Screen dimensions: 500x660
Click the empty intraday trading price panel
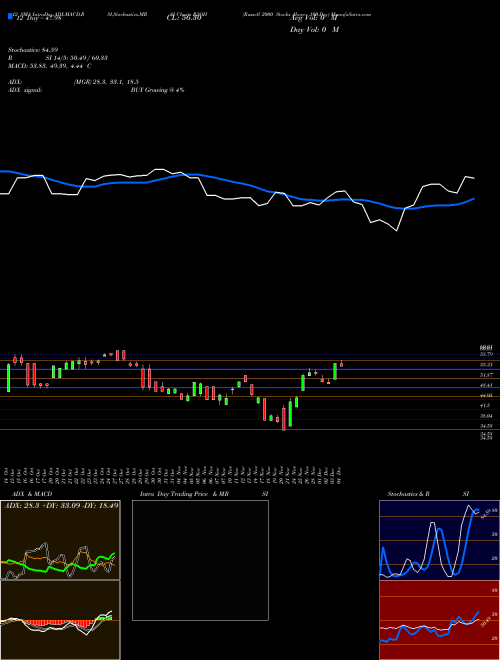200,560
